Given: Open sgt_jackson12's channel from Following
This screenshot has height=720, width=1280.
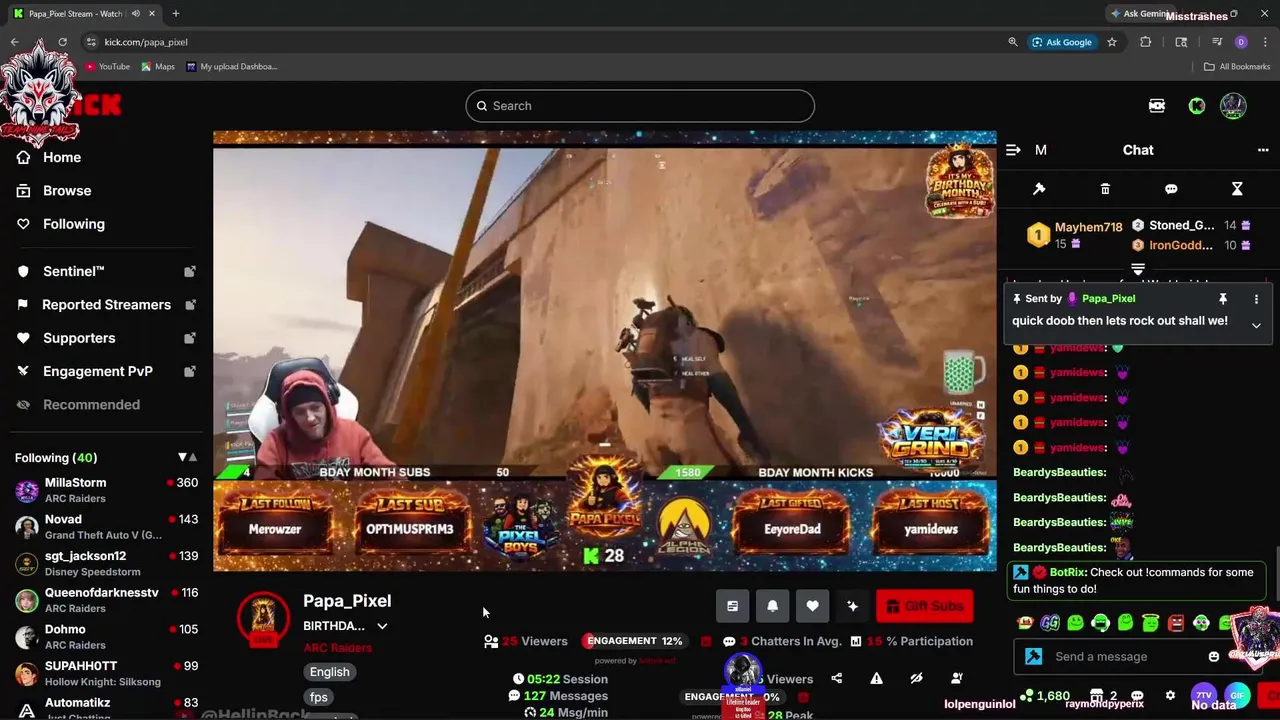Looking at the screenshot, I should pos(105,564).
